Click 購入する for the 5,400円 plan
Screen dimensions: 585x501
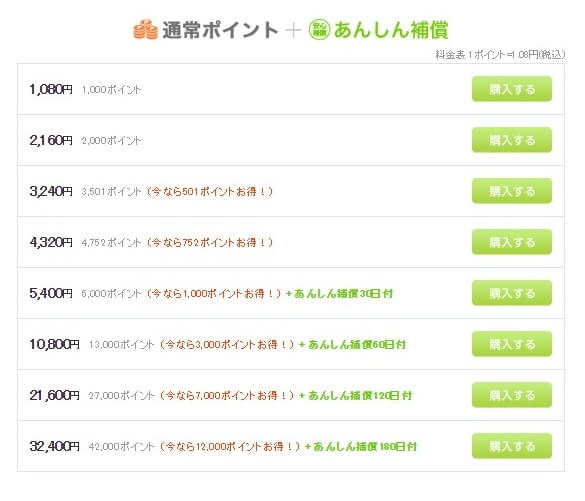click(x=512, y=293)
